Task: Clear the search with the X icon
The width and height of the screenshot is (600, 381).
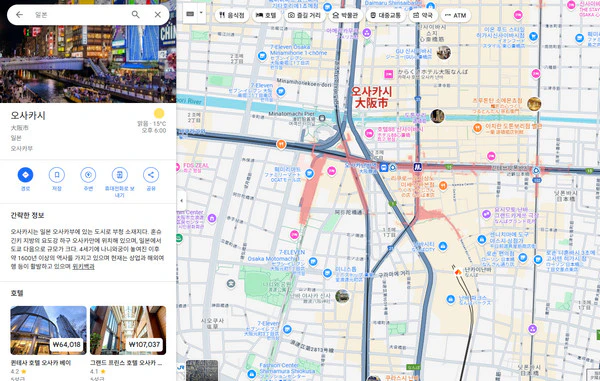Action: (x=158, y=15)
